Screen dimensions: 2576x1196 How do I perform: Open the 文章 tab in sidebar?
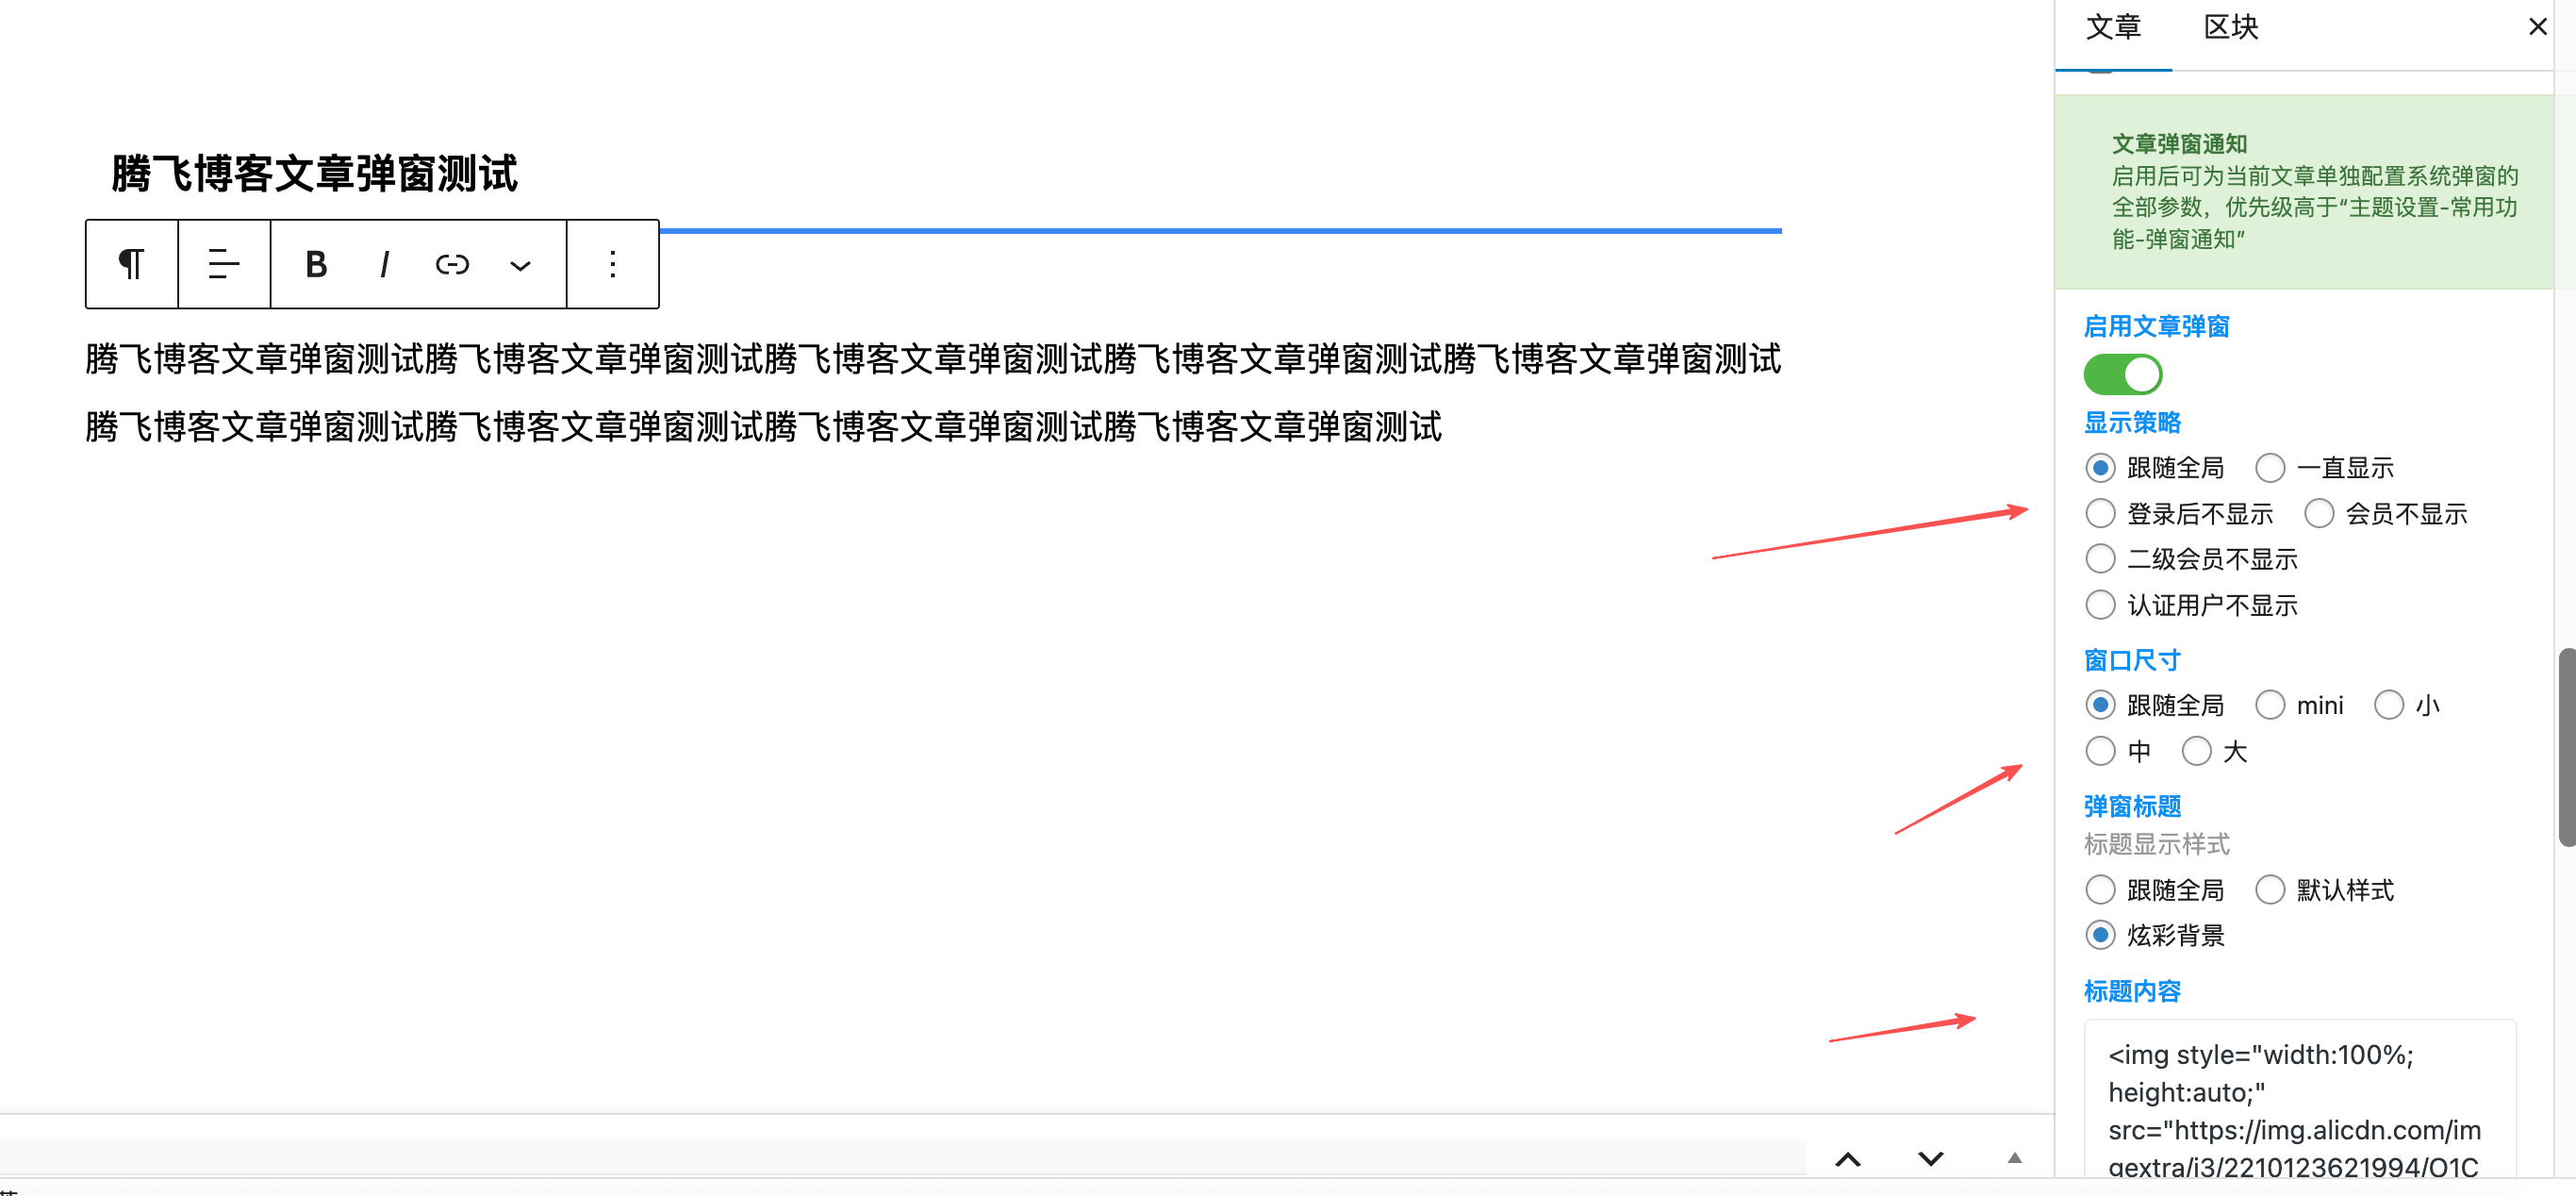pos(2114,27)
